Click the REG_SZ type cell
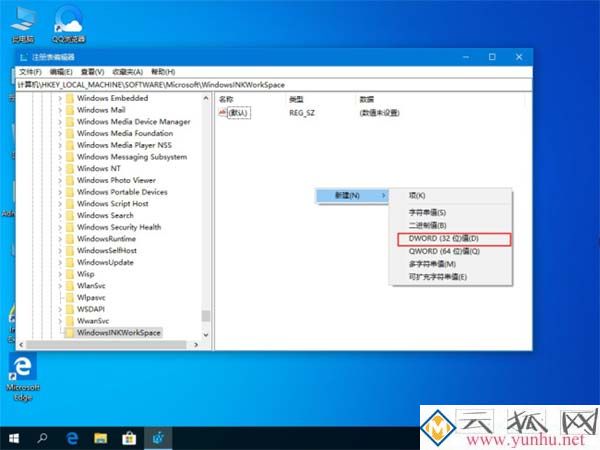 pyautogui.click(x=302, y=113)
